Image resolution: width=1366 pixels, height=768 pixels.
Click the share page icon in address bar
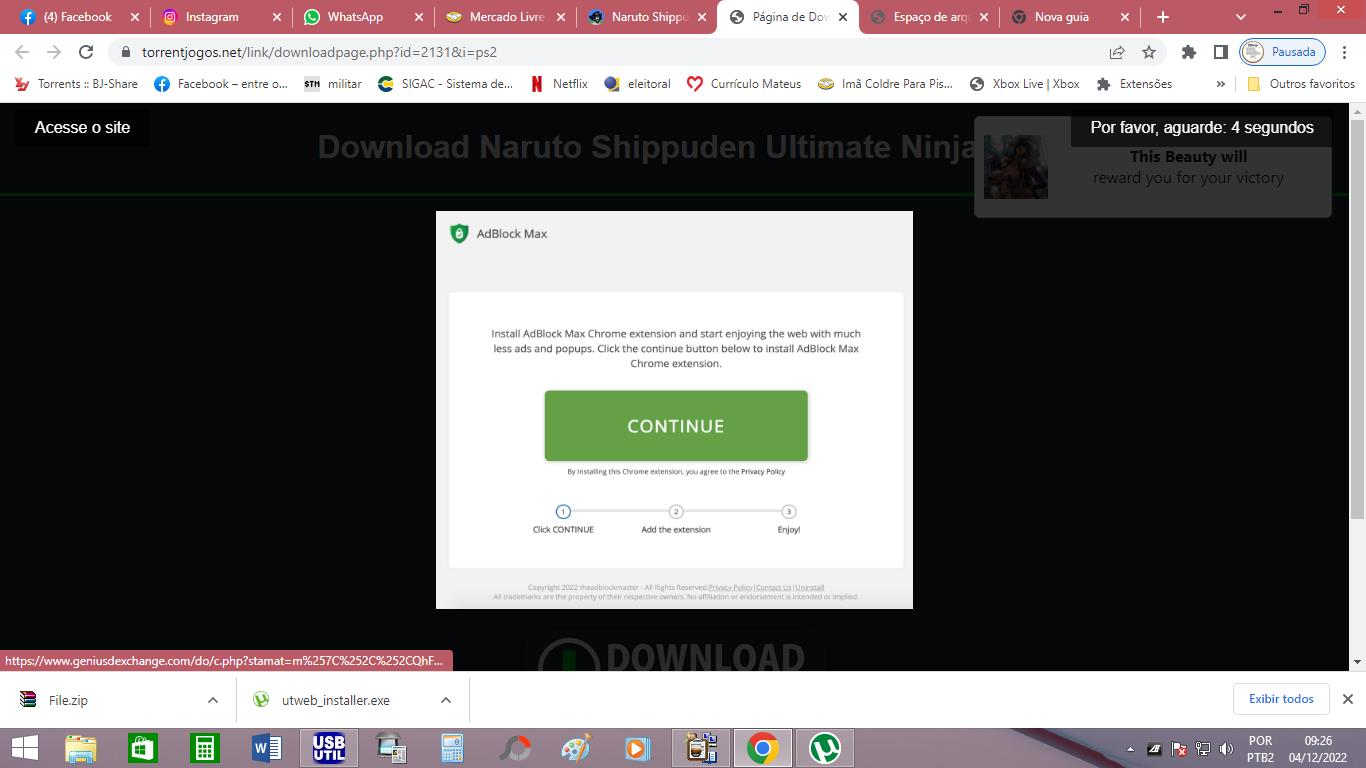pos(1117,52)
